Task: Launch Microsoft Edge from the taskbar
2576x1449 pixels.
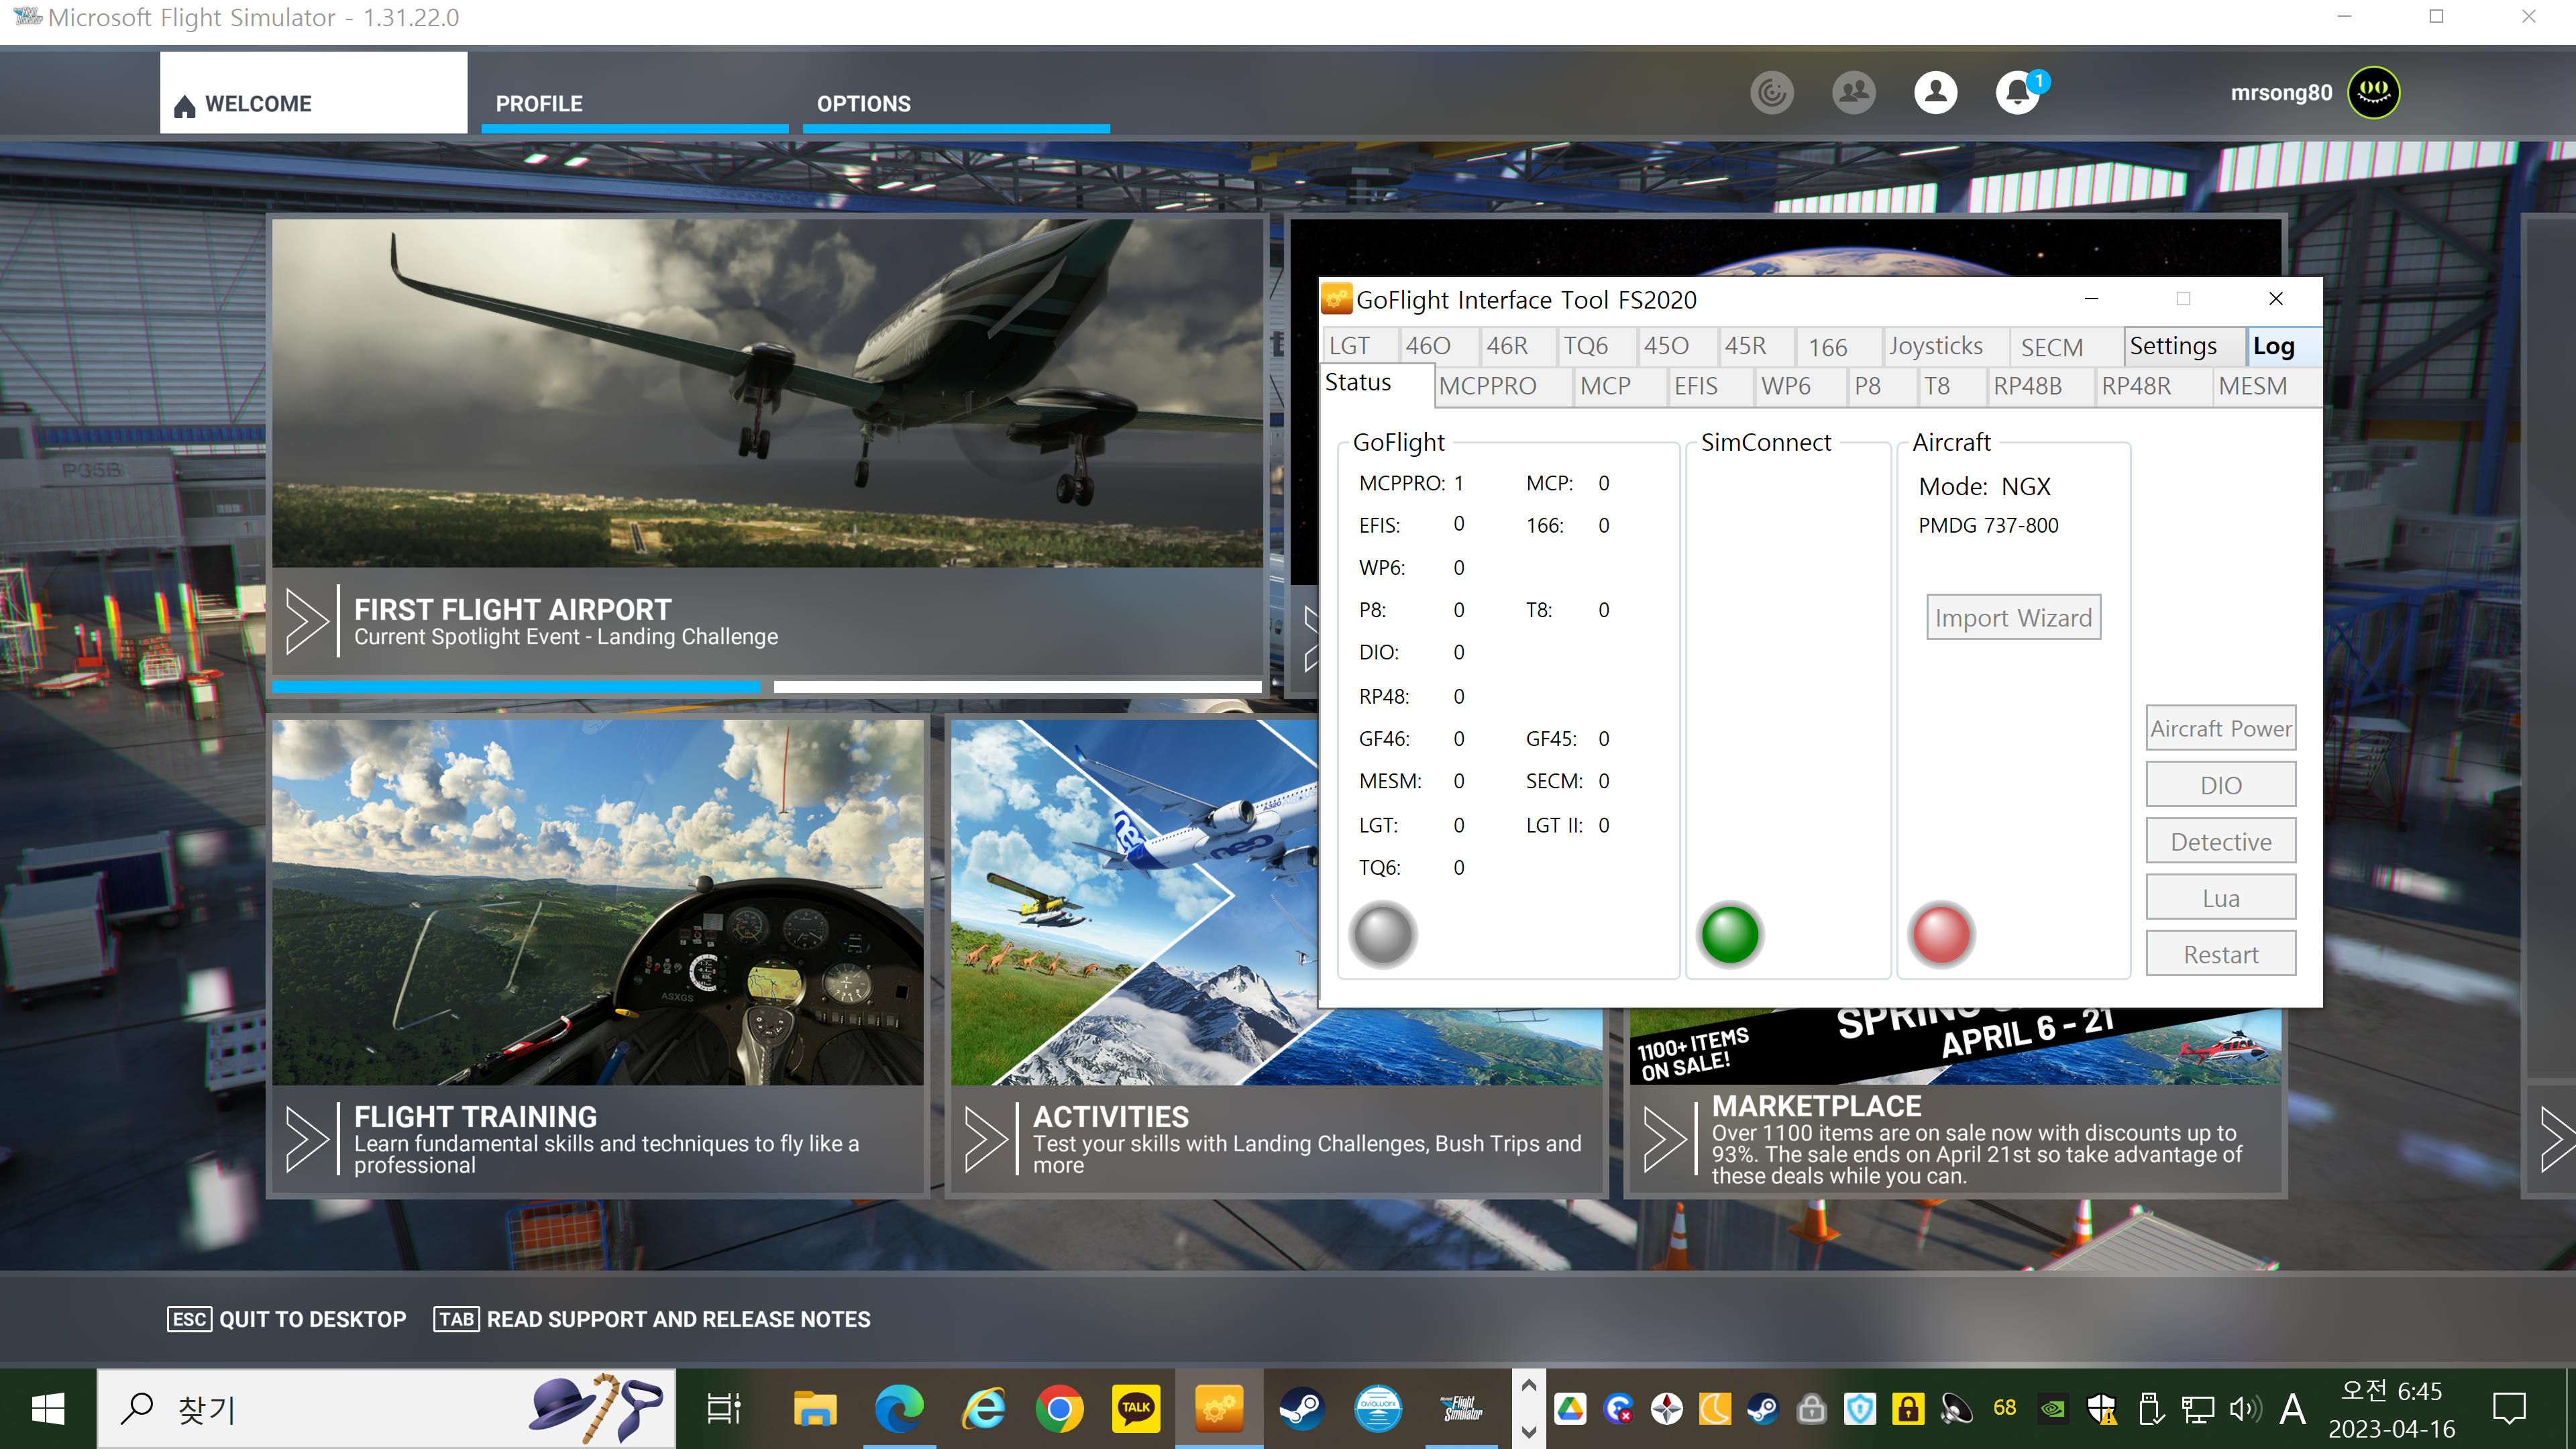Action: point(899,1409)
